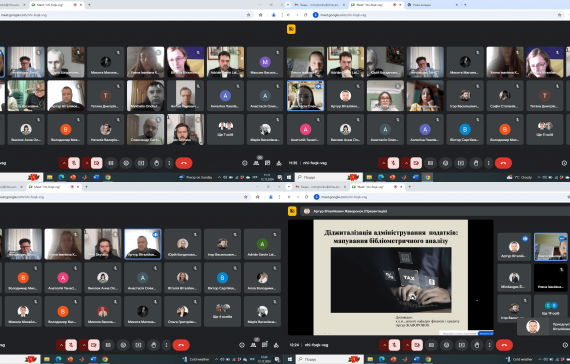
Task: Open more options three-dot menu in the tax presentation window
Action: (x=489, y=345)
